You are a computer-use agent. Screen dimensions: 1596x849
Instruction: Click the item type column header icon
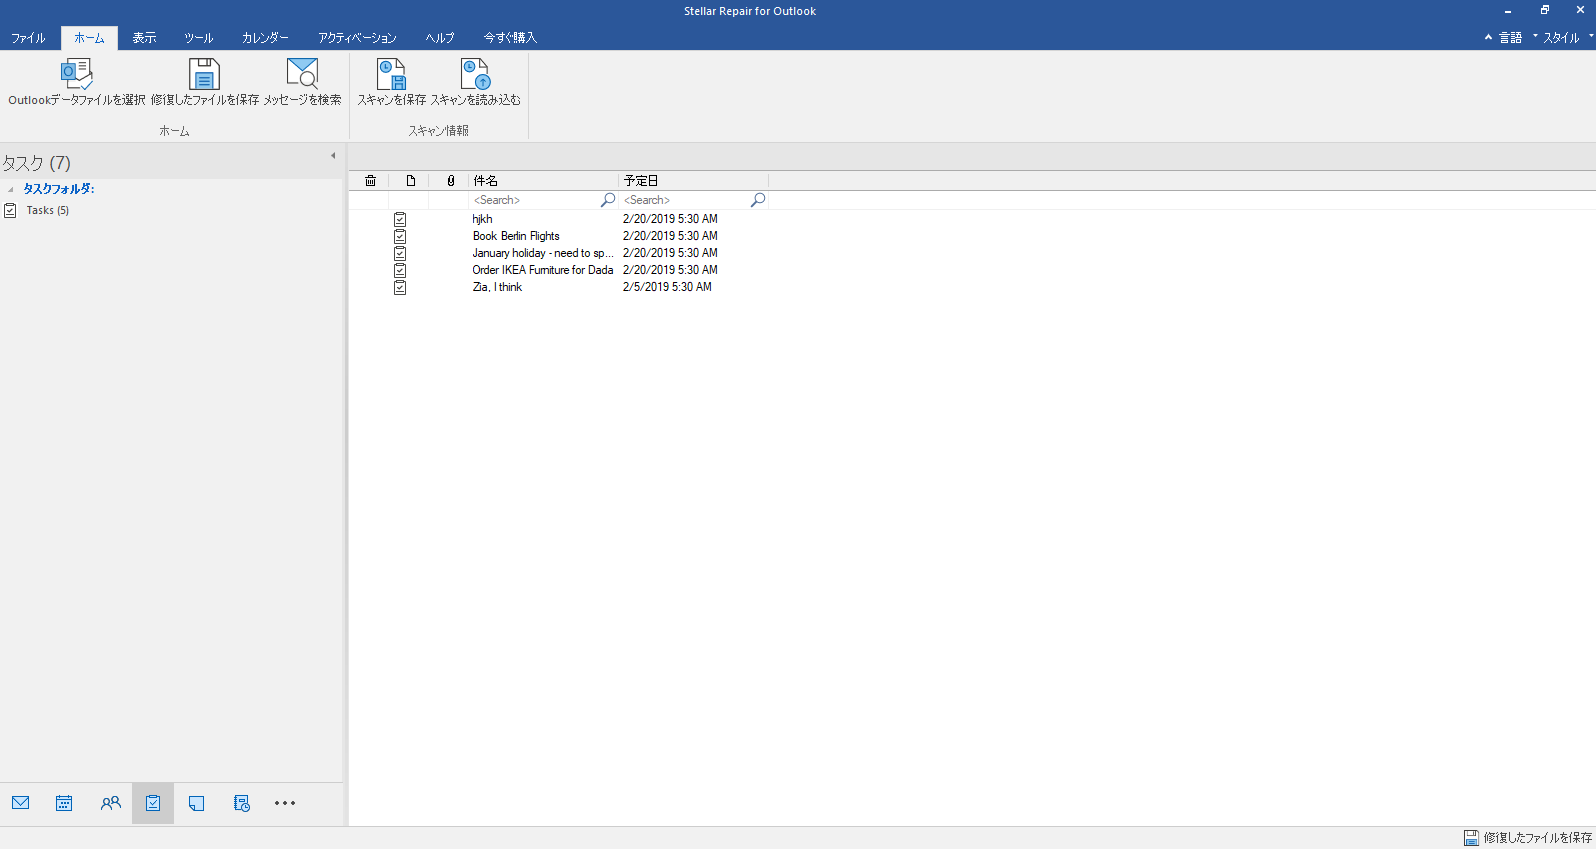click(410, 181)
